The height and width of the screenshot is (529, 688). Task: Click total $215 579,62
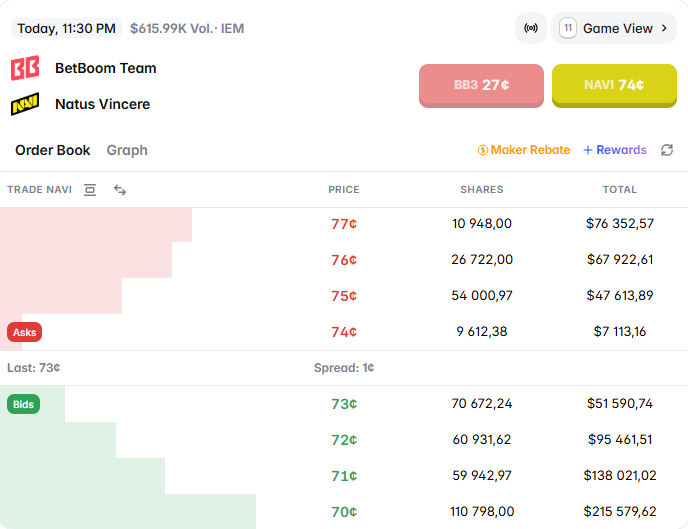click(620, 511)
